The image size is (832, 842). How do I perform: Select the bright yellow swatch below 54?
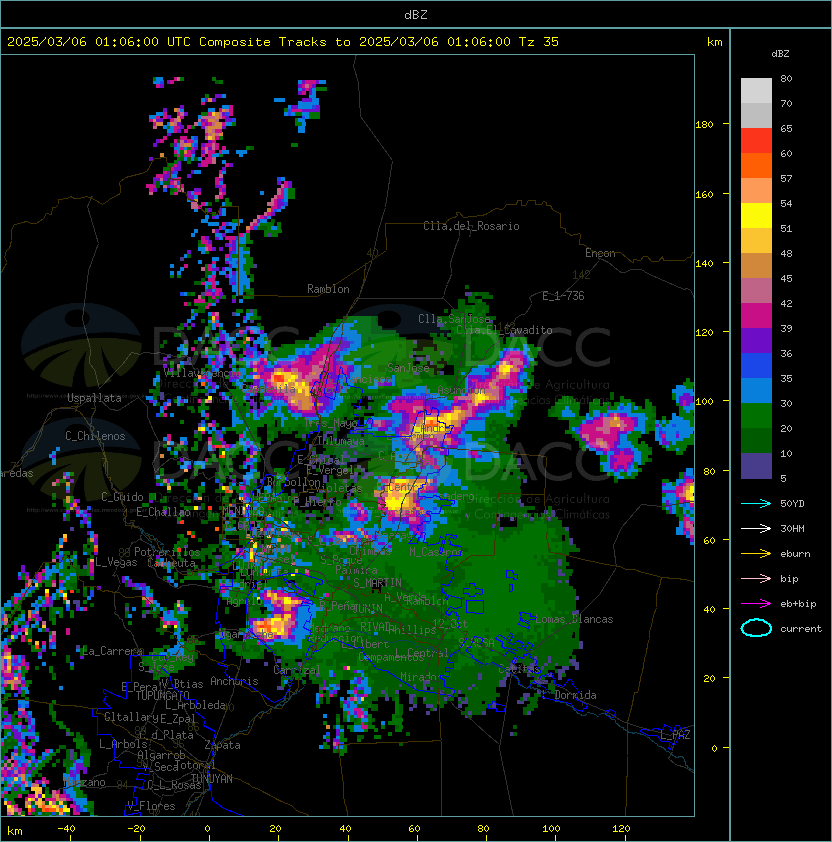756,216
